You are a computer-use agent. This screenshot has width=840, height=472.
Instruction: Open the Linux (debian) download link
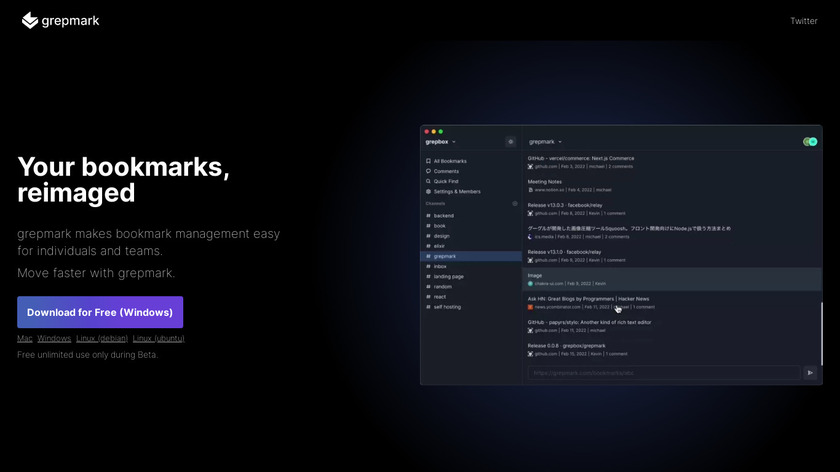[102, 339]
